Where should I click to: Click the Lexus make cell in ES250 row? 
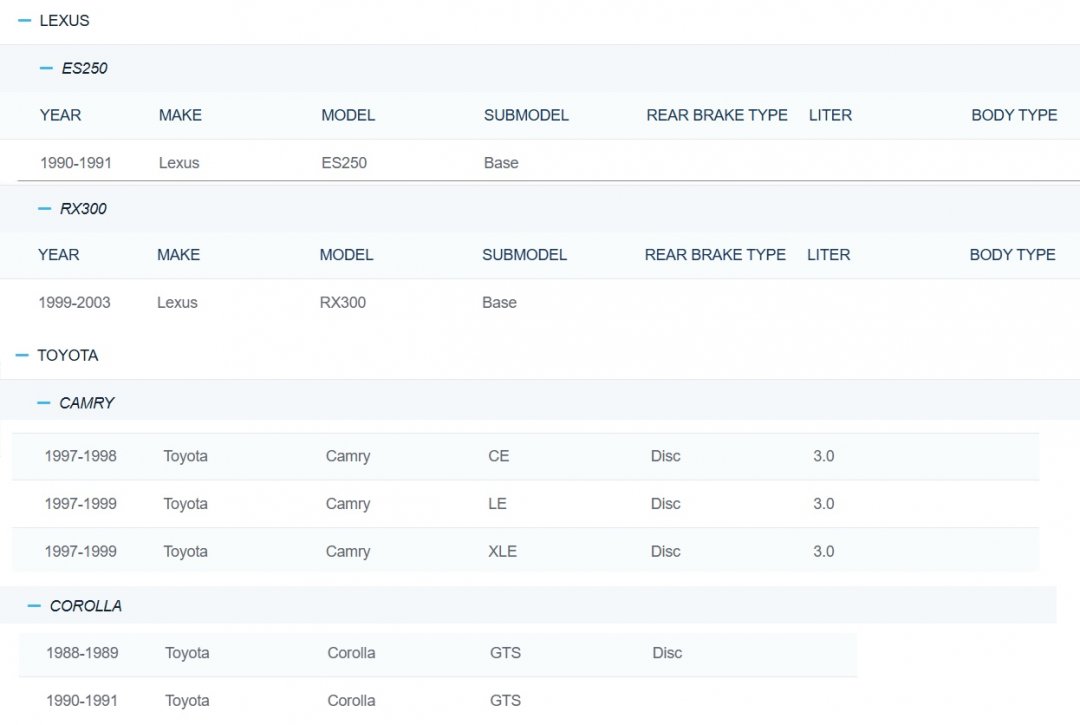pyautogui.click(x=179, y=163)
